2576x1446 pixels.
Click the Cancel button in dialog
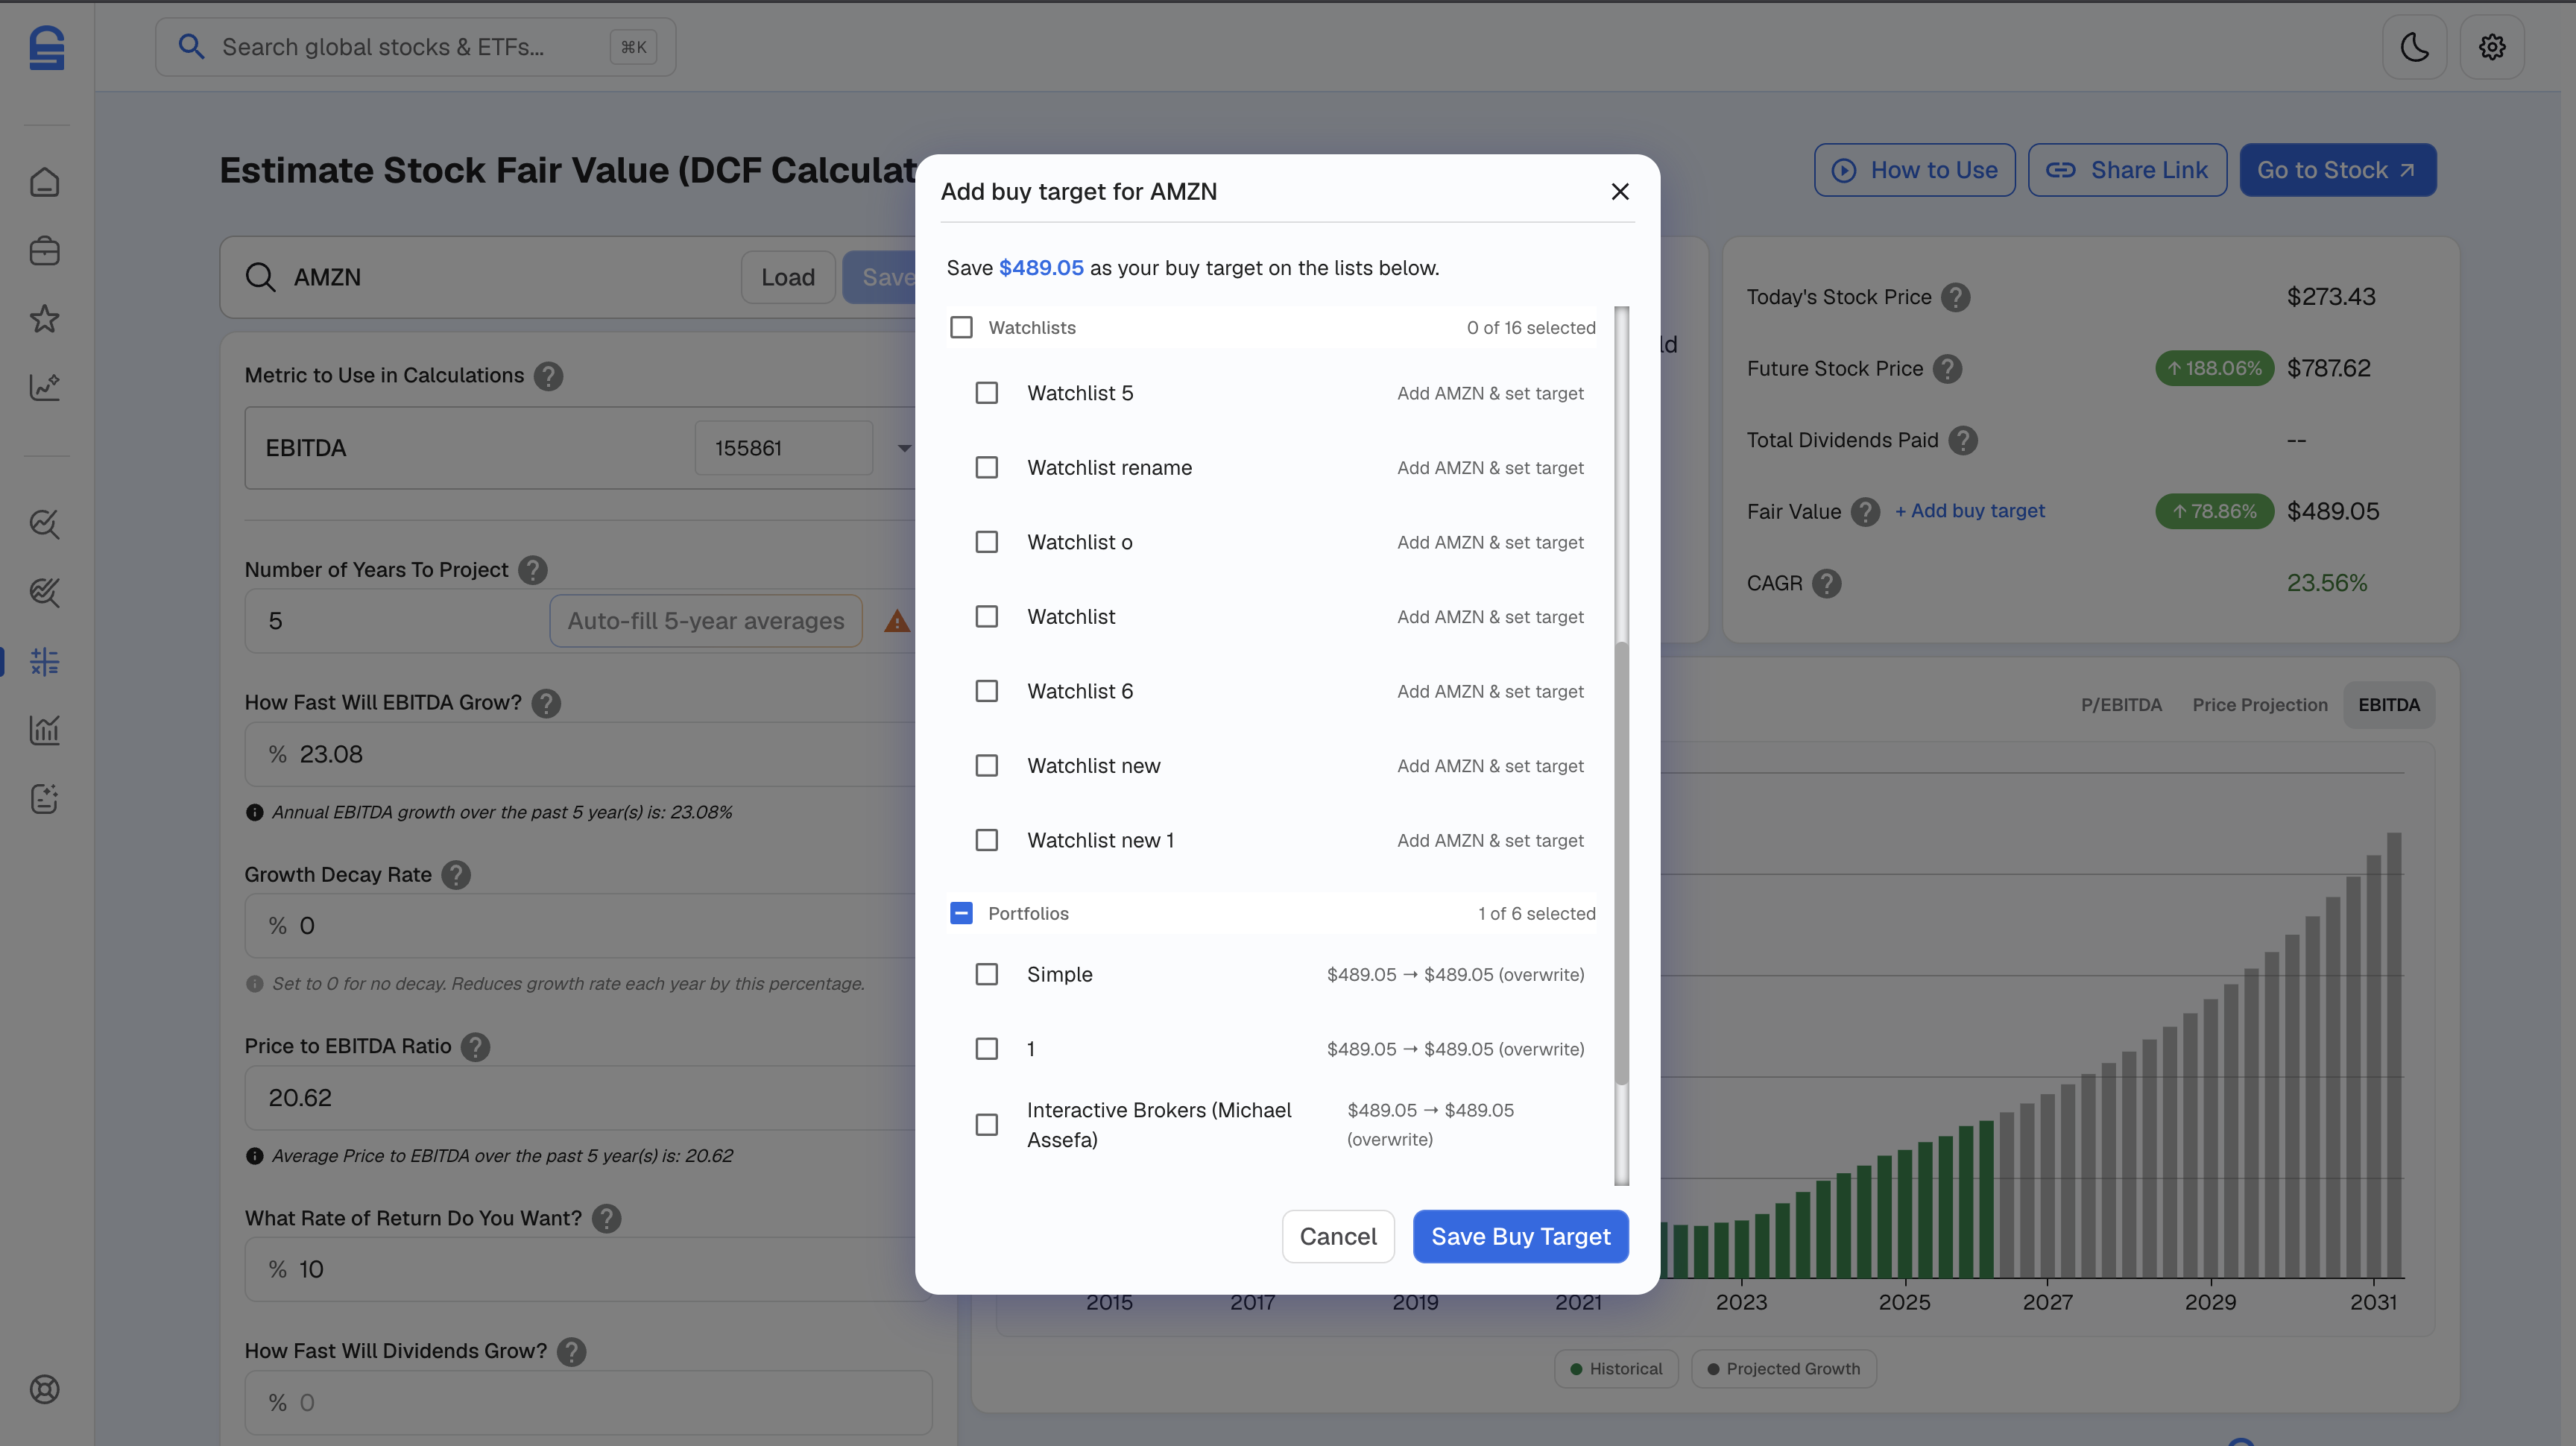(x=1338, y=1237)
